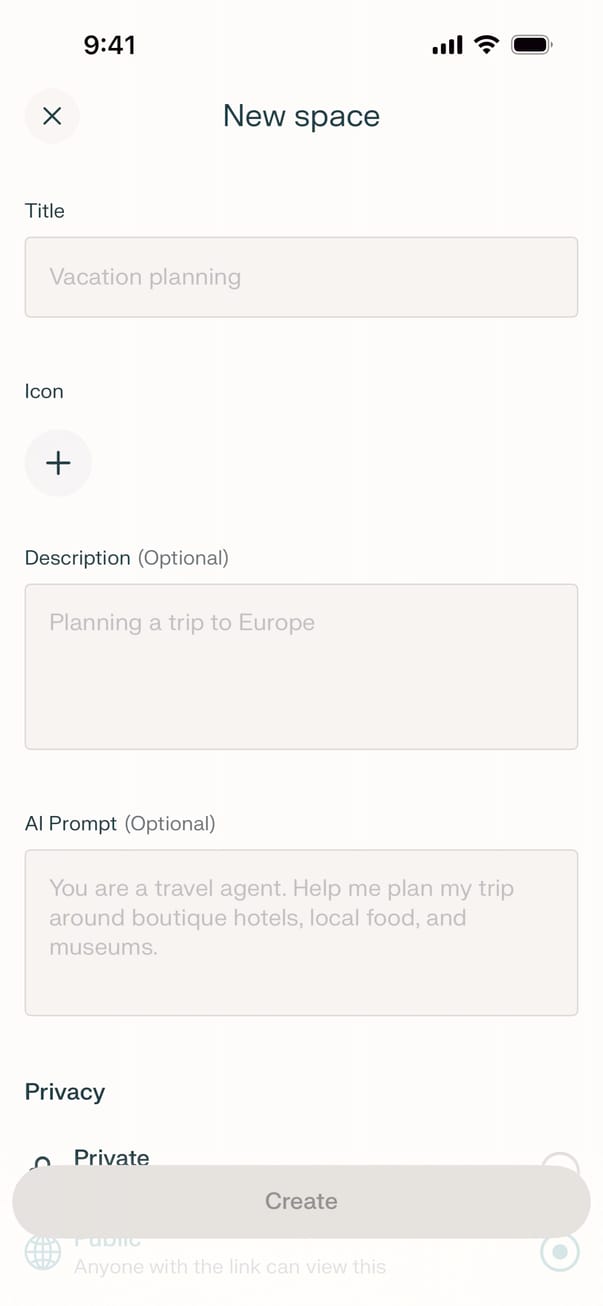
Task: Tap the cellular signal bars icon
Action: tap(447, 45)
